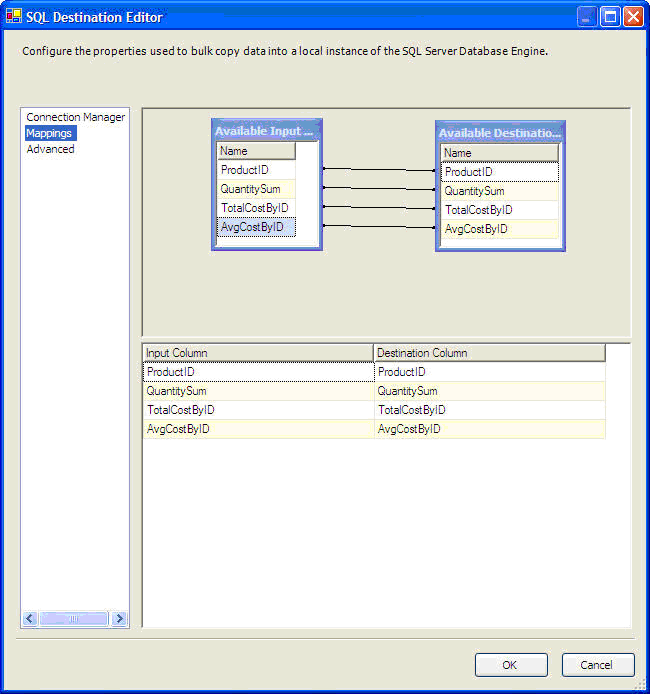Select the QuantitySum mapping line
The height and width of the screenshot is (694, 650).
379,189
